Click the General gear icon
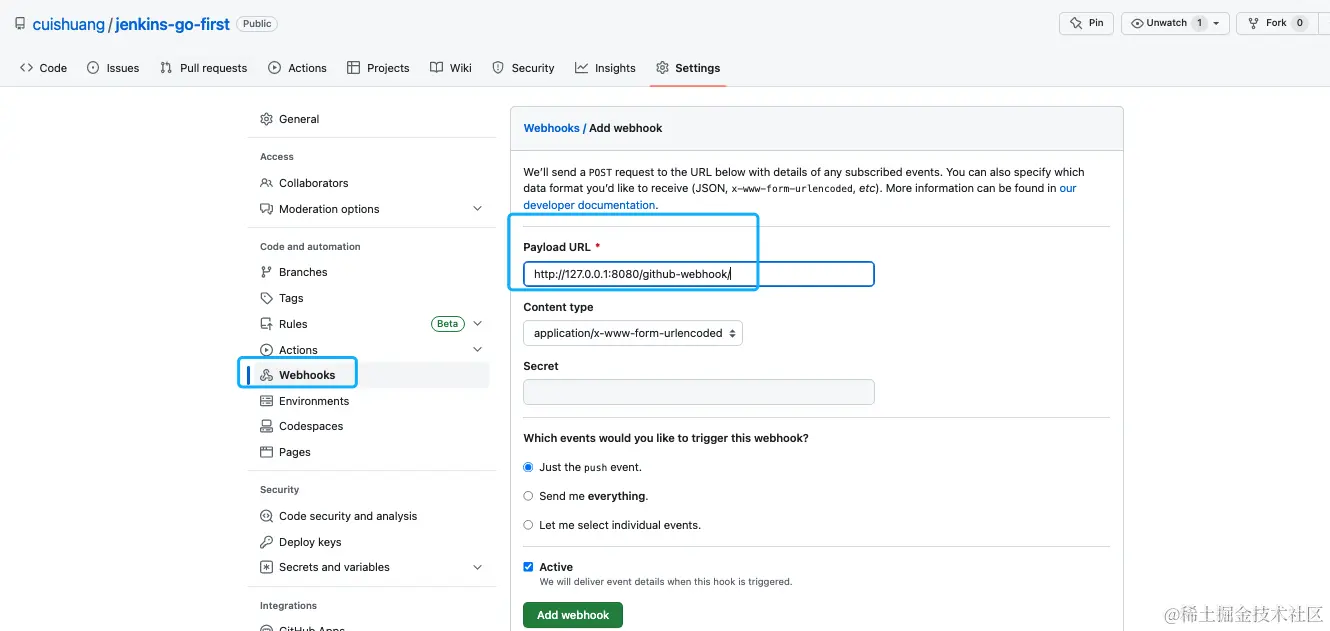Screen dimensions: 1330x631 (266, 119)
